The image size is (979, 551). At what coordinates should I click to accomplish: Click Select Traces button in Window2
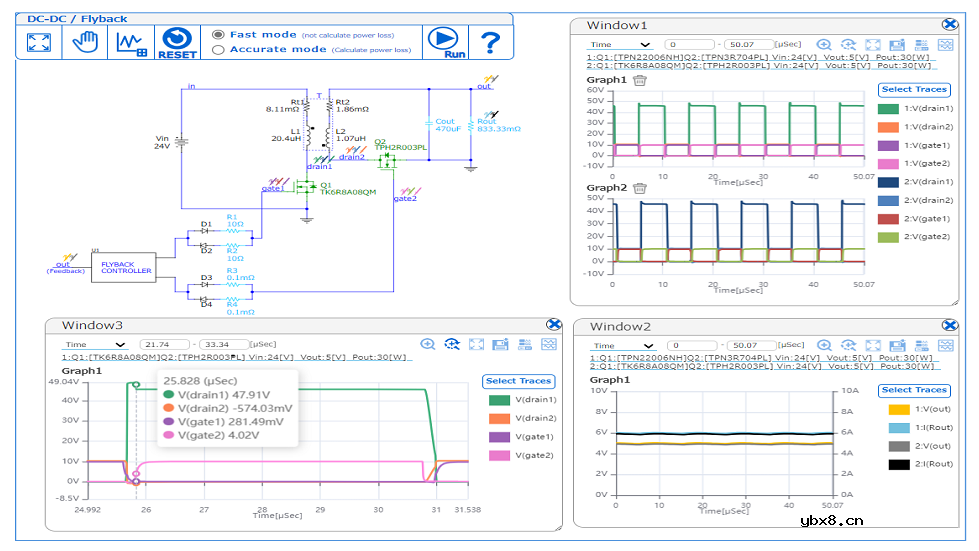[x=914, y=390]
